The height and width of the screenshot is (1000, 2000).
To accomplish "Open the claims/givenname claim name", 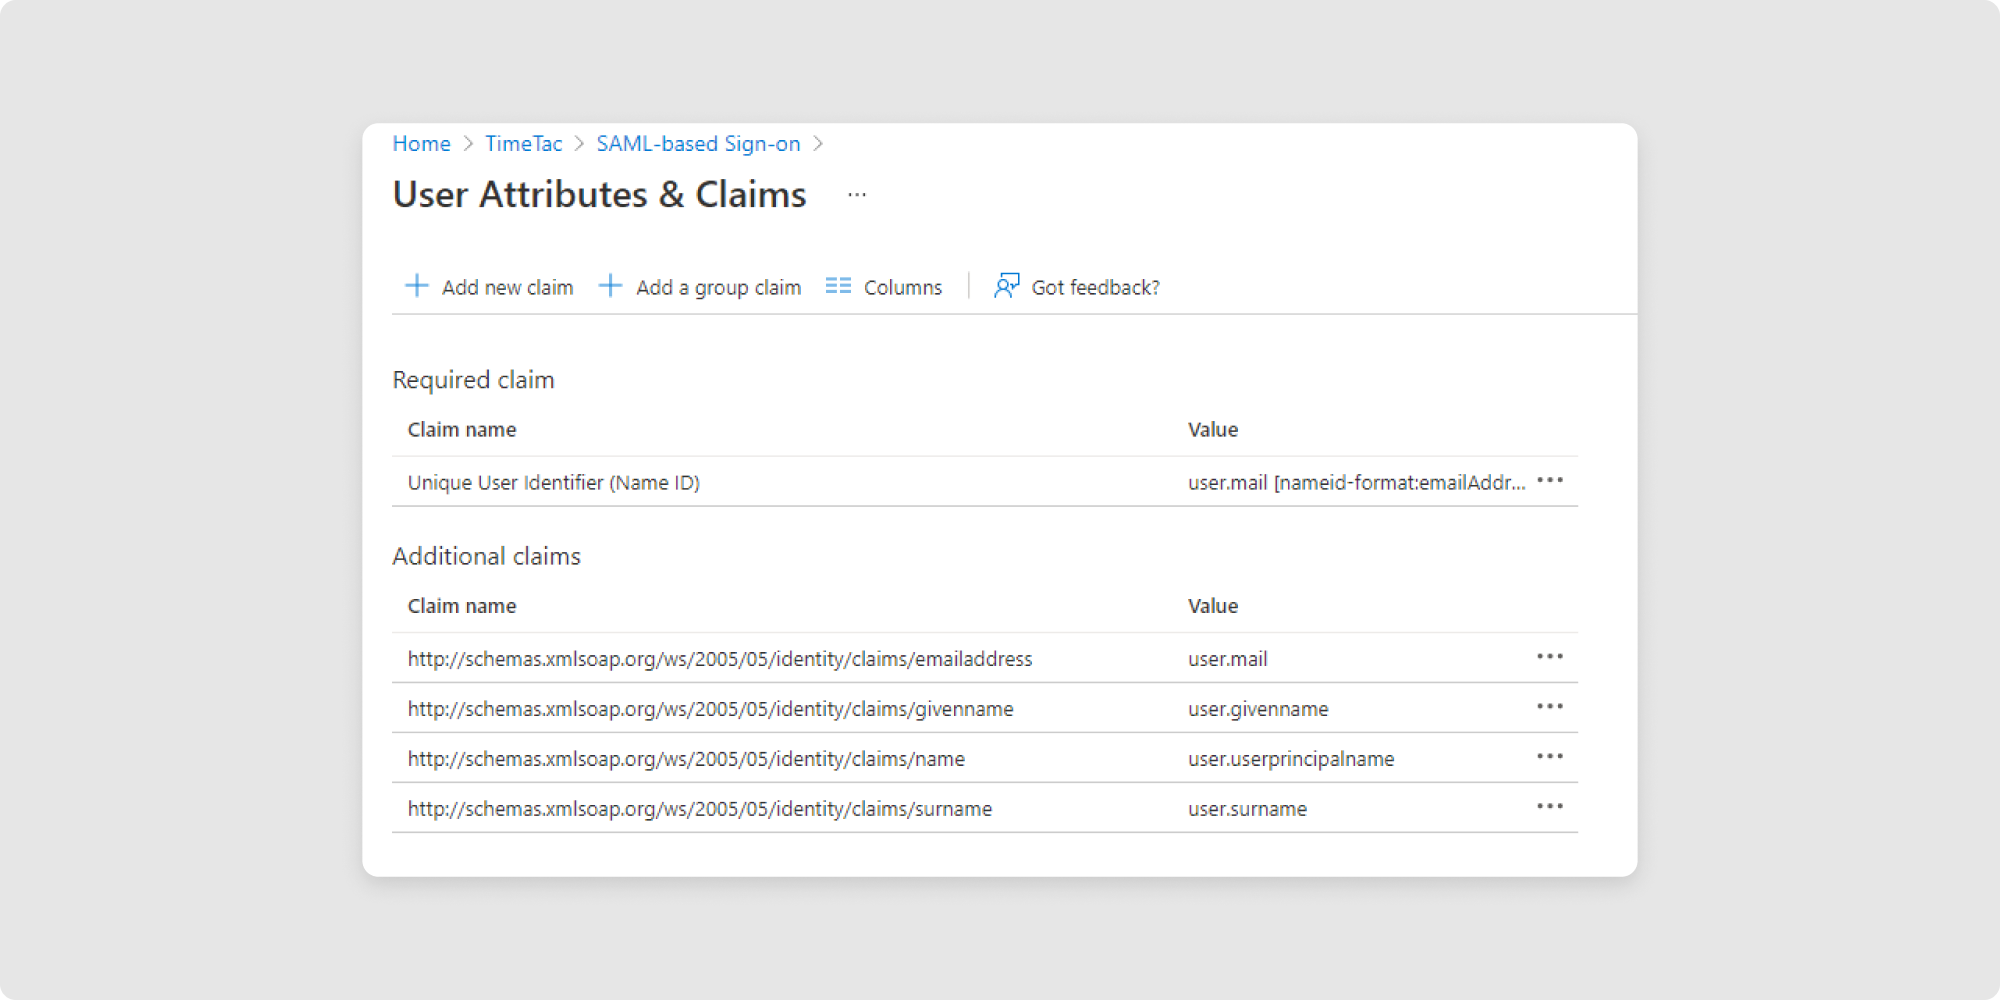I will pos(710,709).
